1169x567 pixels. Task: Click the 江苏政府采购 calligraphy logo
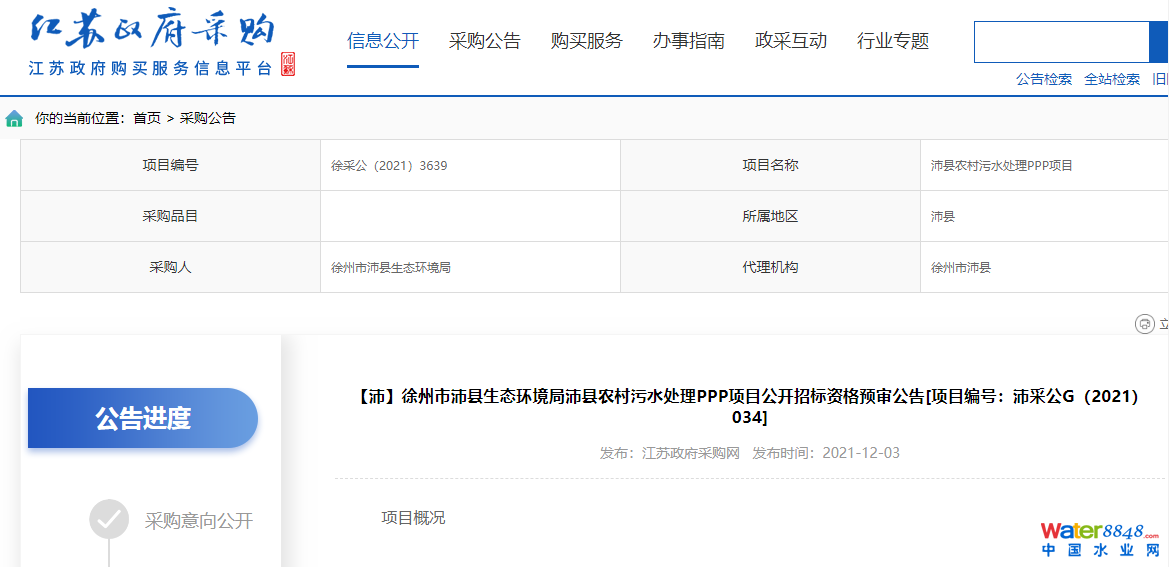[152, 32]
